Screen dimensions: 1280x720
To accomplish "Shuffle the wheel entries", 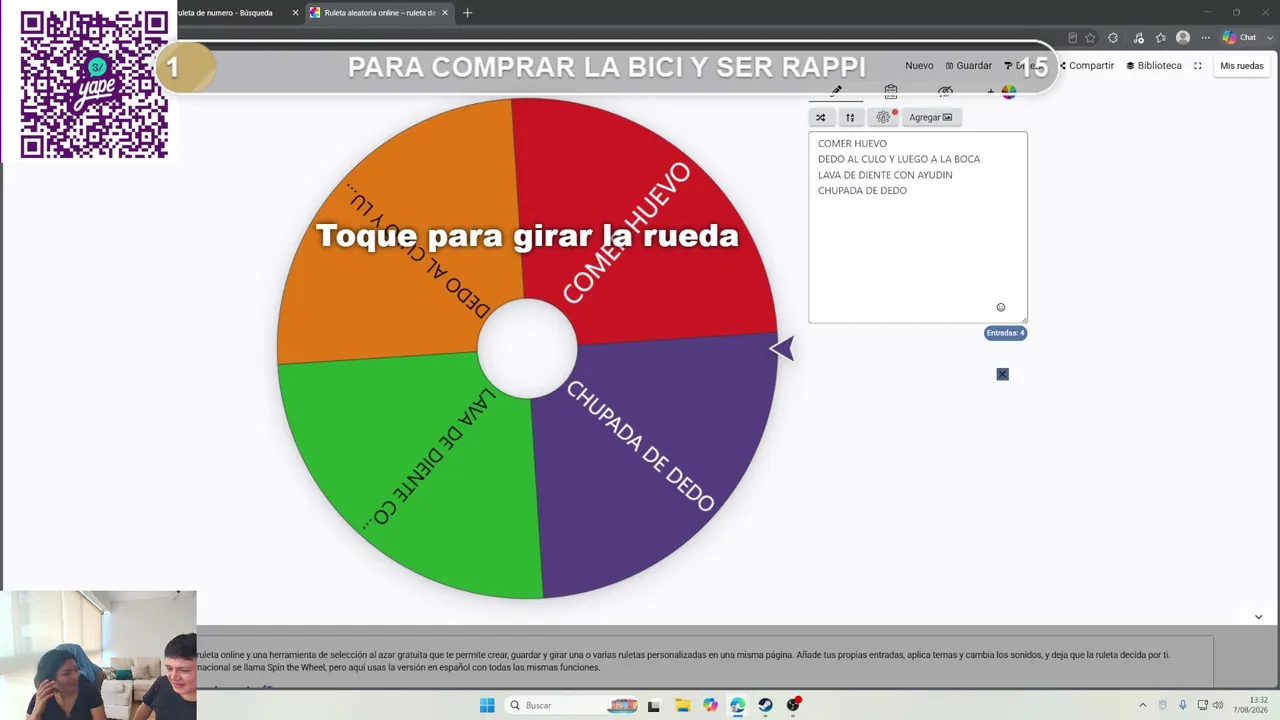I will click(x=821, y=117).
